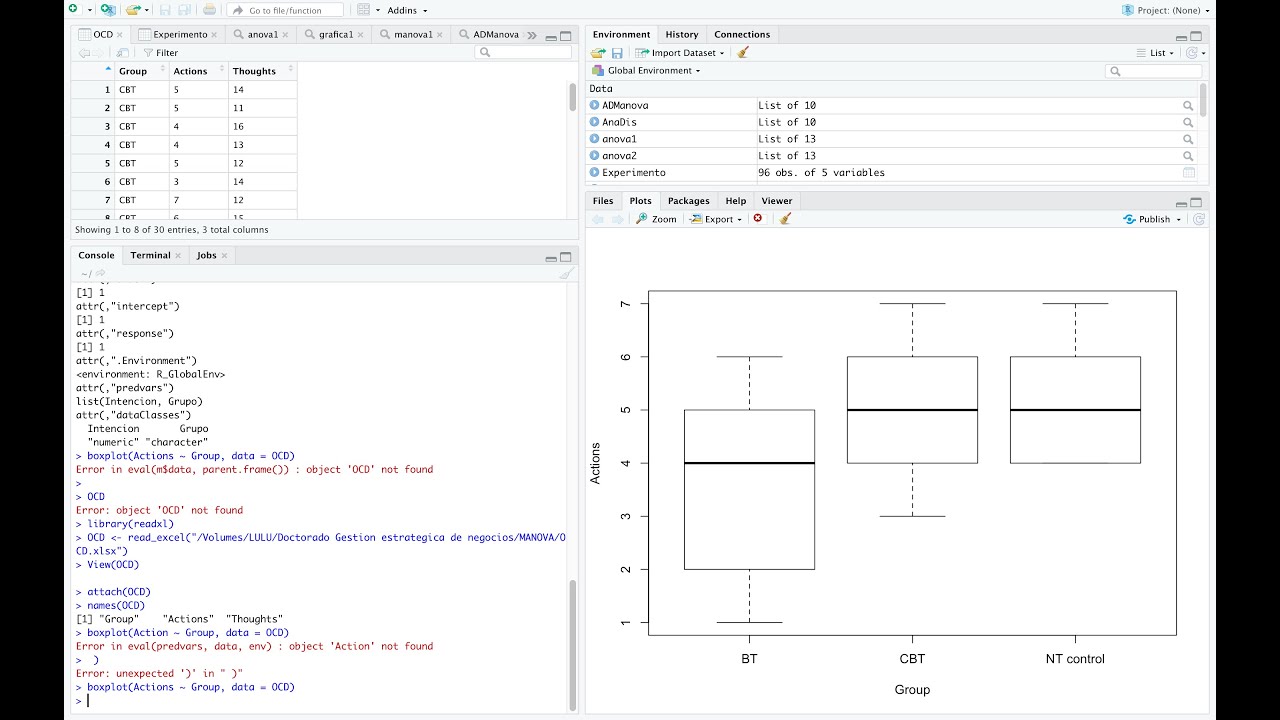
Task: Switch to the anova1 tab
Action: tap(263, 34)
